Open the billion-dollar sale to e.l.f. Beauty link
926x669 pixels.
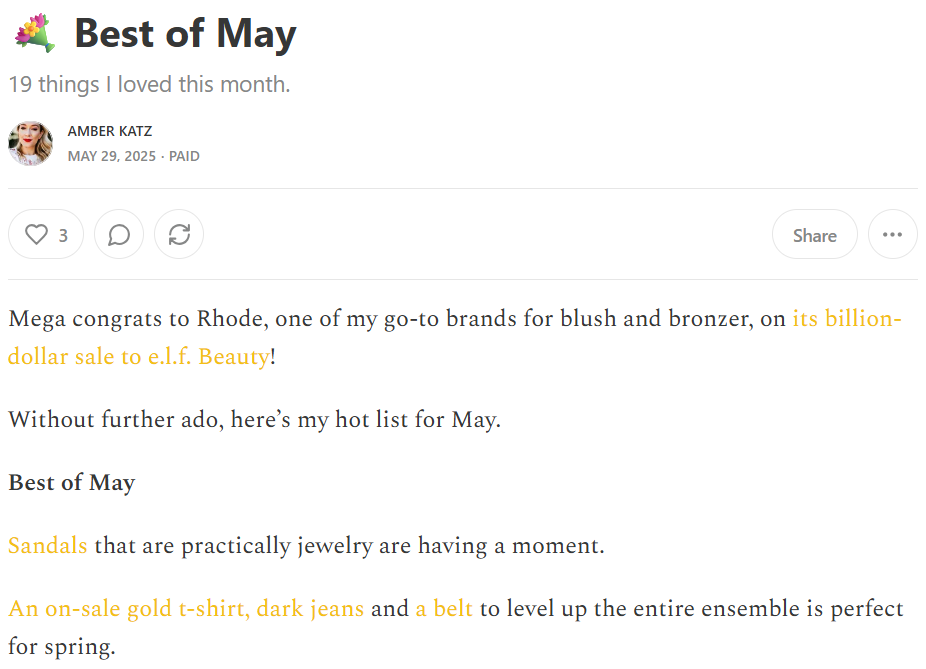(x=139, y=357)
